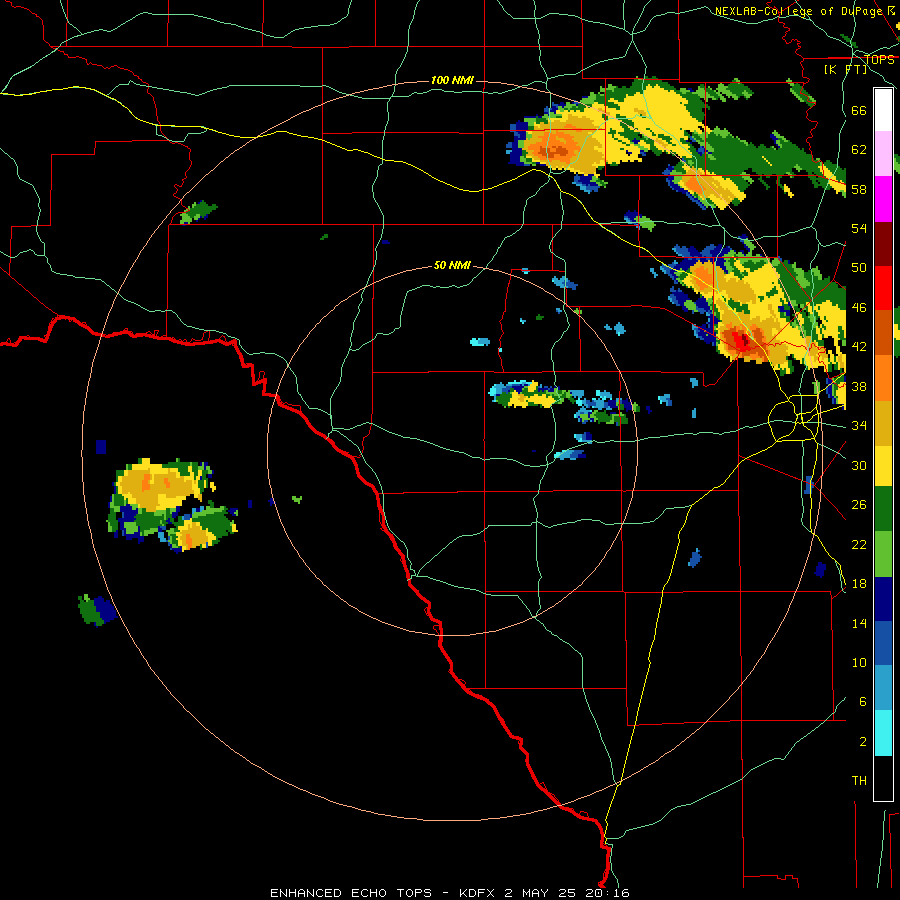Click legend value "62"
This screenshot has height=900, width=900.
859,149
